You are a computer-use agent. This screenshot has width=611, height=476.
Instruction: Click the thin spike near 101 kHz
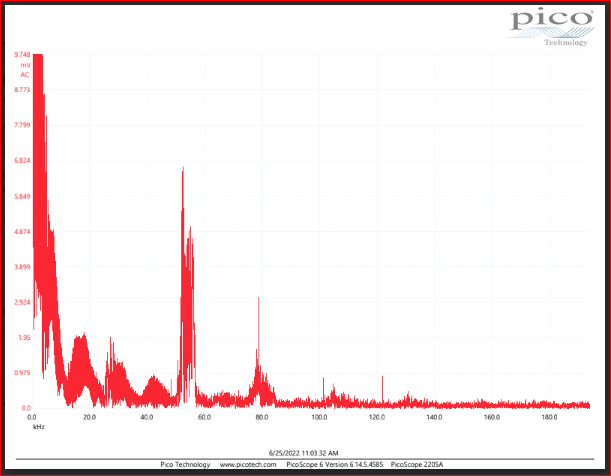click(x=323, y=390)
